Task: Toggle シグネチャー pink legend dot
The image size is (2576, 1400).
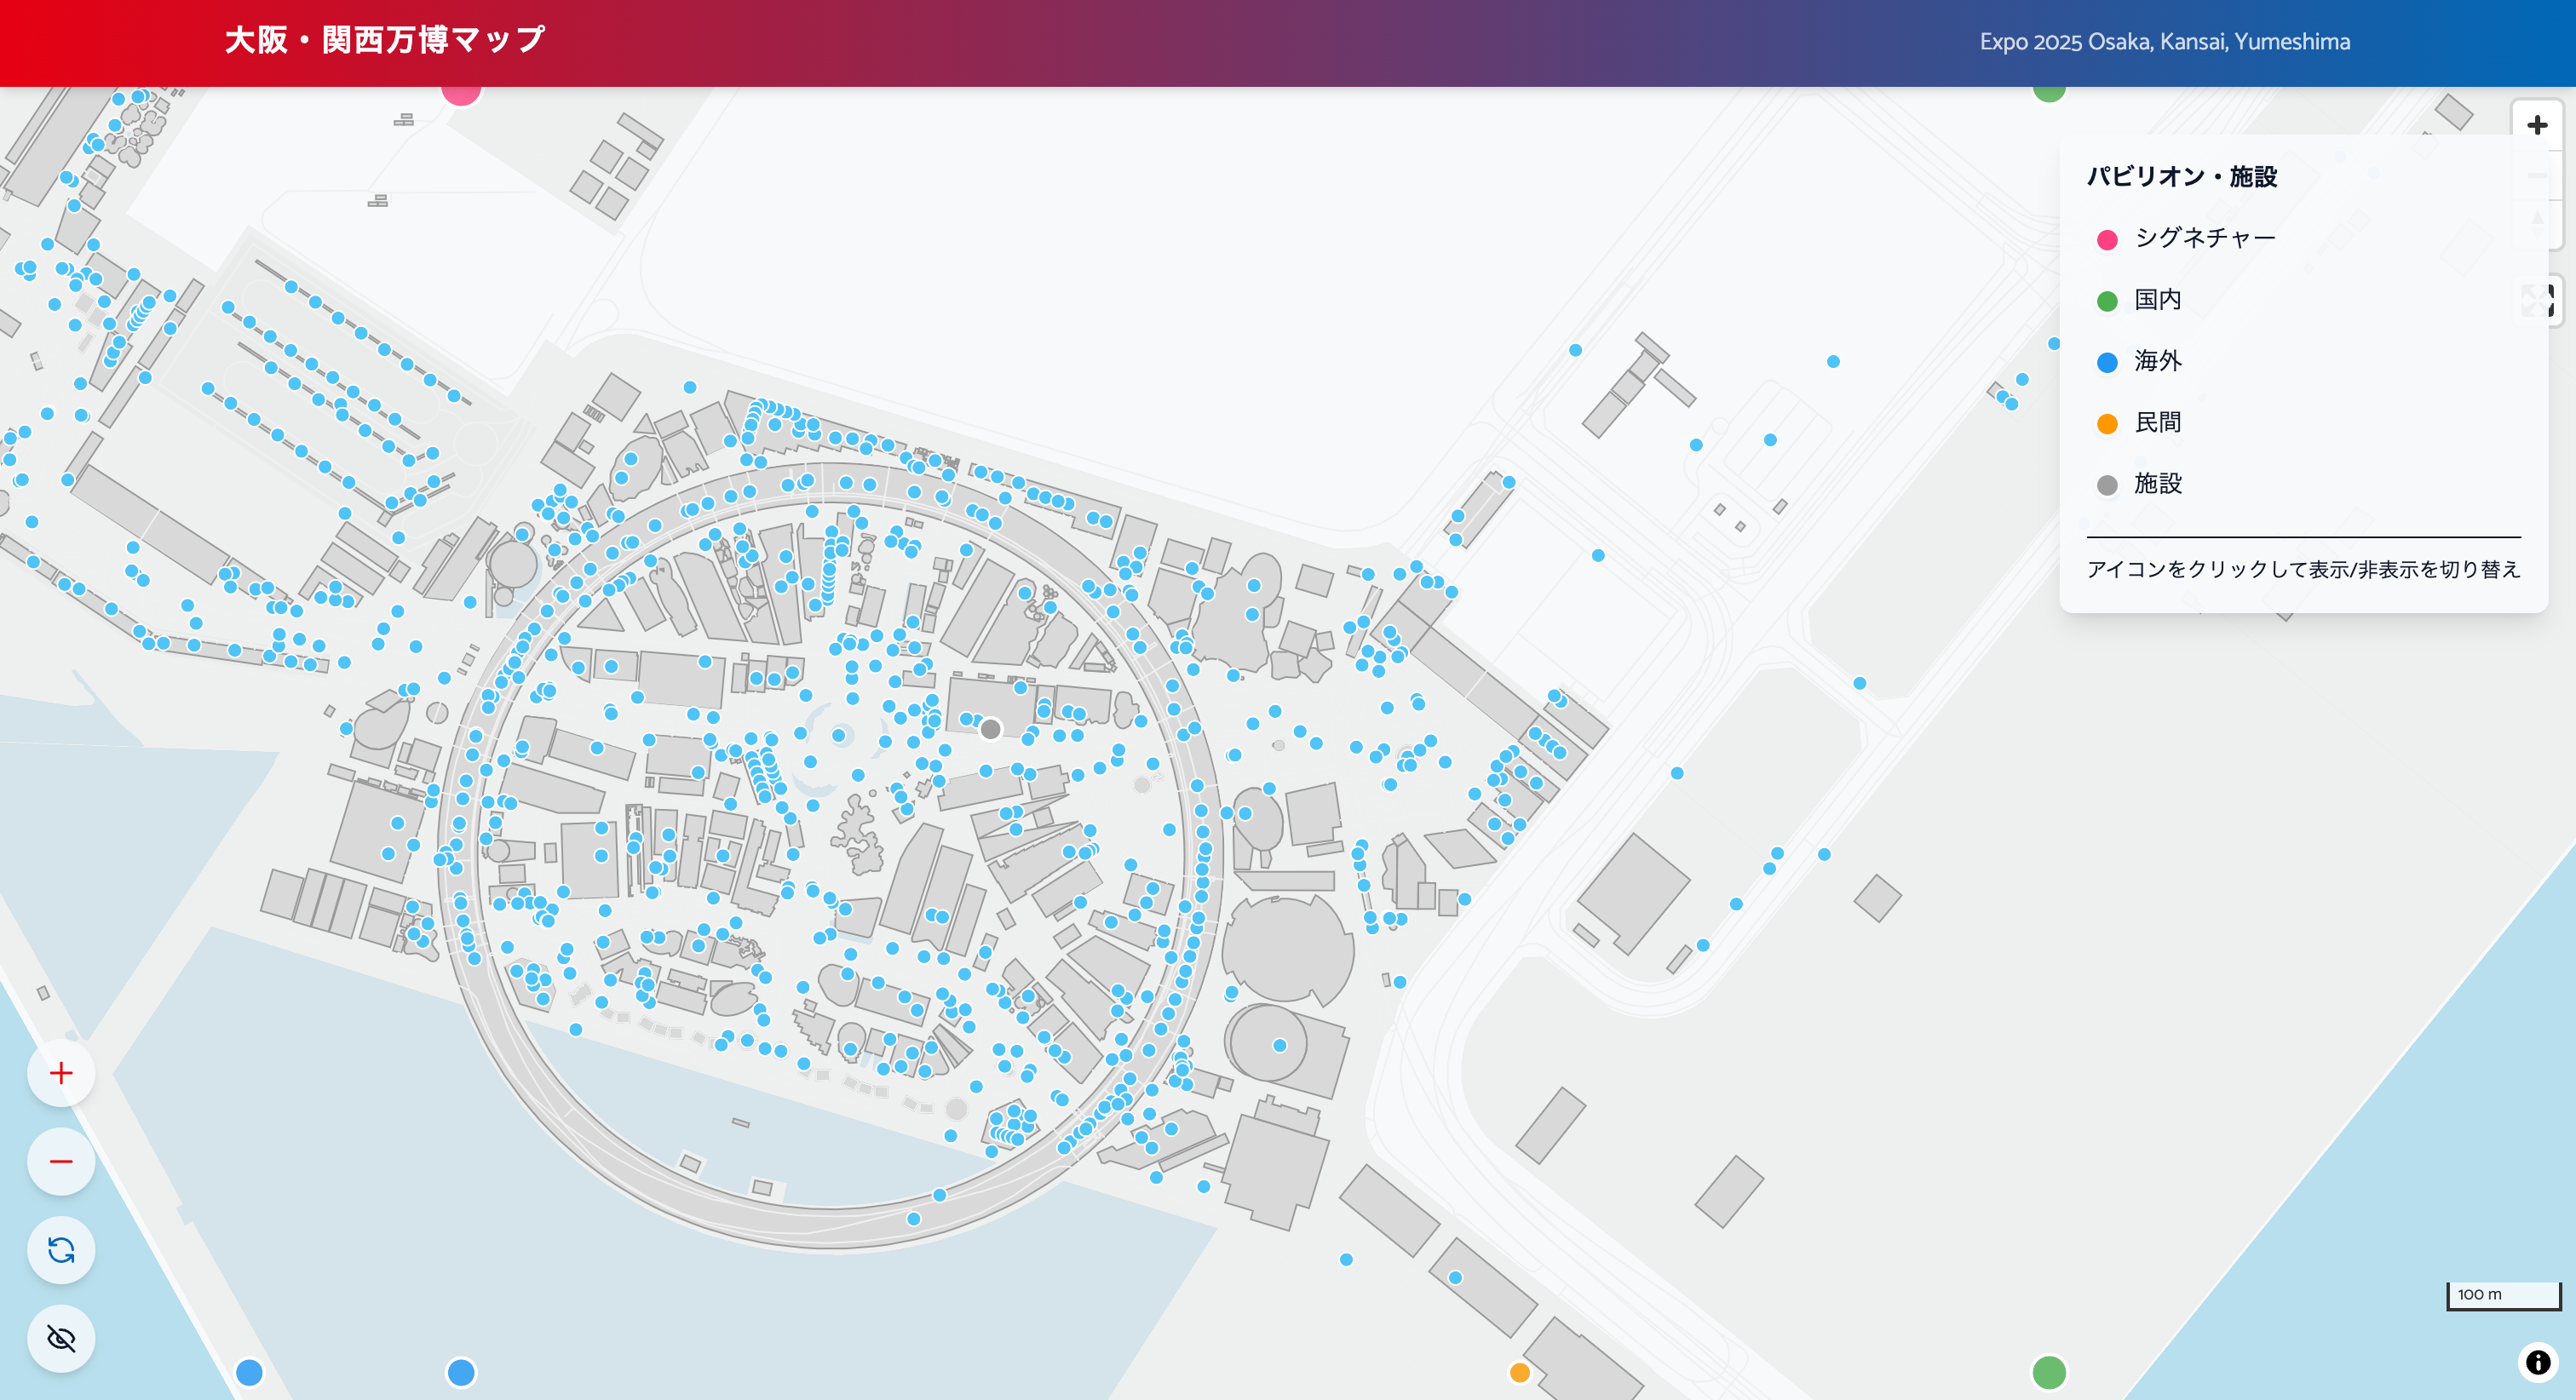Action: (x=2107, y=240)
